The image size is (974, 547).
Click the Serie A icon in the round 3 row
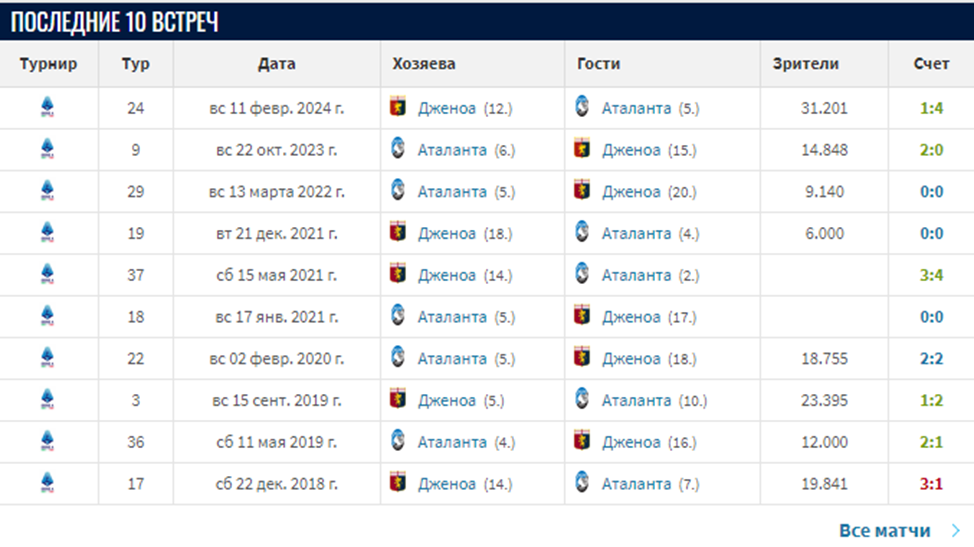point(48,400)
